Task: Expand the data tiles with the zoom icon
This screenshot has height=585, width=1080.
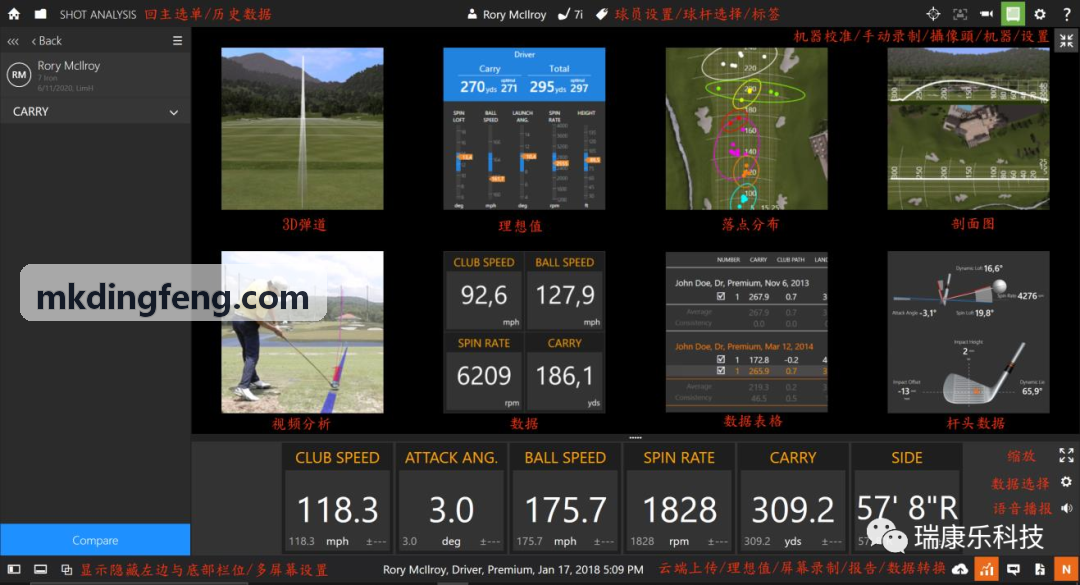Action: (x=1066, y=455)
